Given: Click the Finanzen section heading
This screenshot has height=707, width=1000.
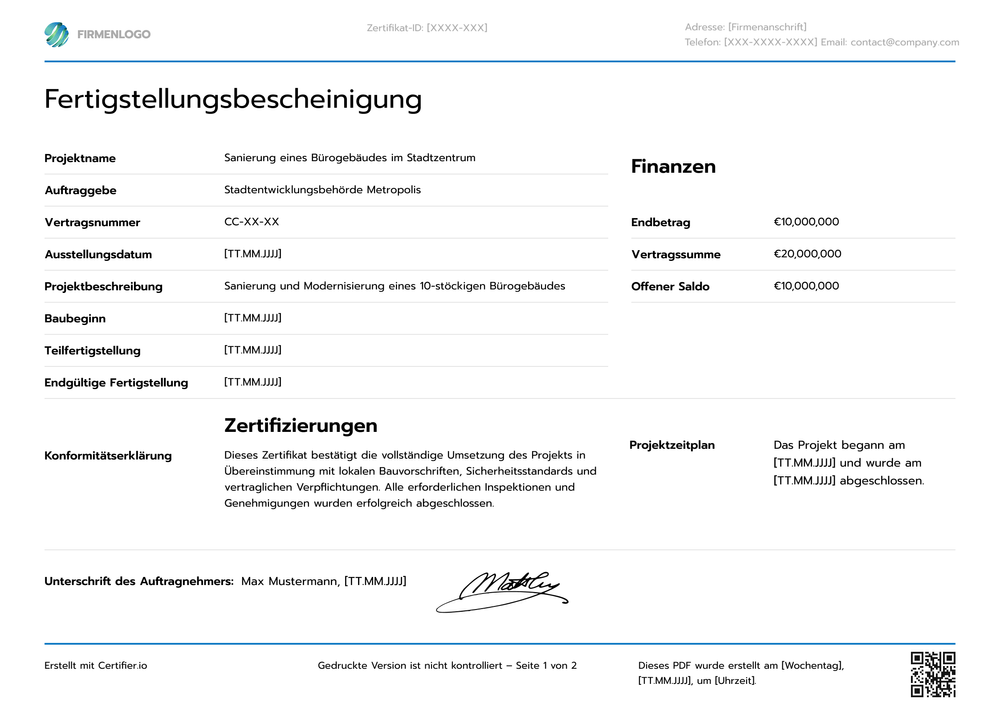Looking at the screenshot, I should (x=673, y=167).
